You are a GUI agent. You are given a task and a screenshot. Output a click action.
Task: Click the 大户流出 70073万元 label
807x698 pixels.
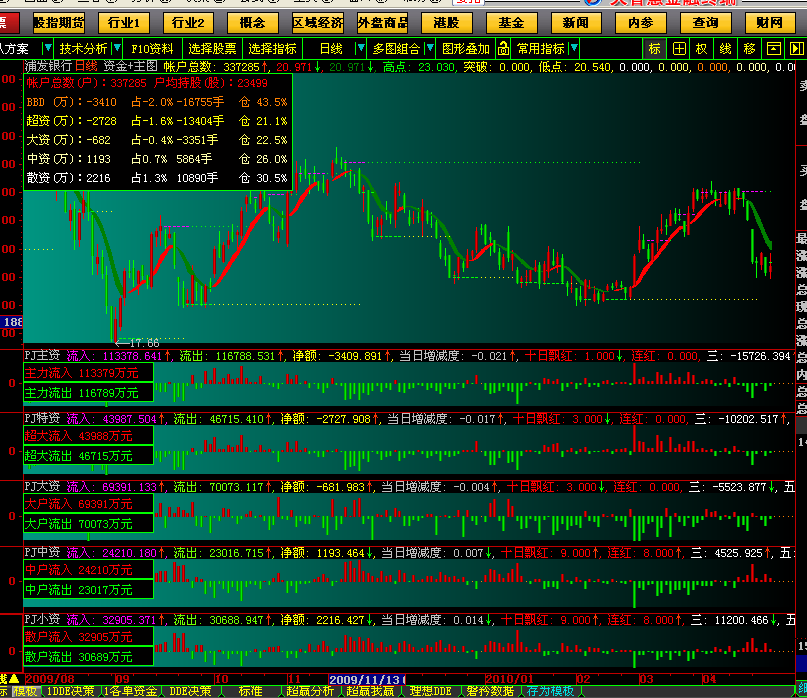click(x=89, y=524)
